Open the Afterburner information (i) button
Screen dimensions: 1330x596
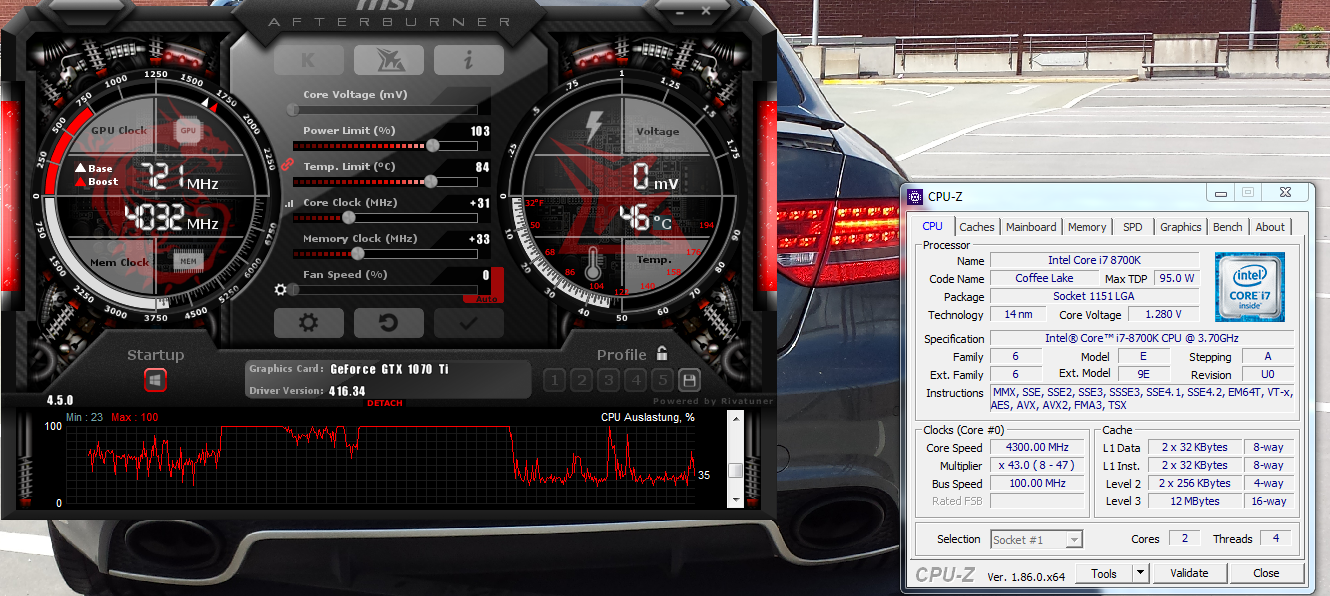[x=469, y=60]
